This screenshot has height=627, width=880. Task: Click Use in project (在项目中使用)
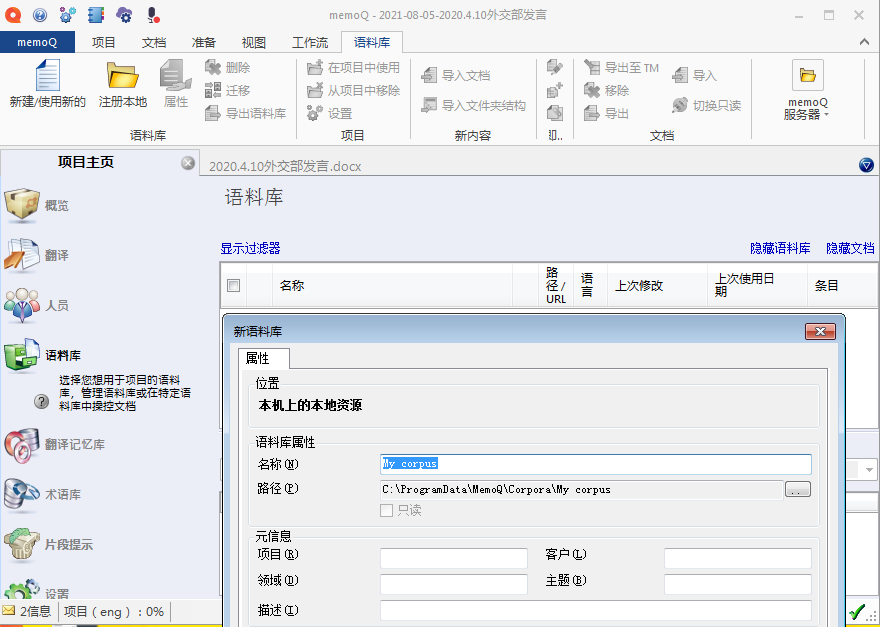pyautogui.click(x=354, y=67)
